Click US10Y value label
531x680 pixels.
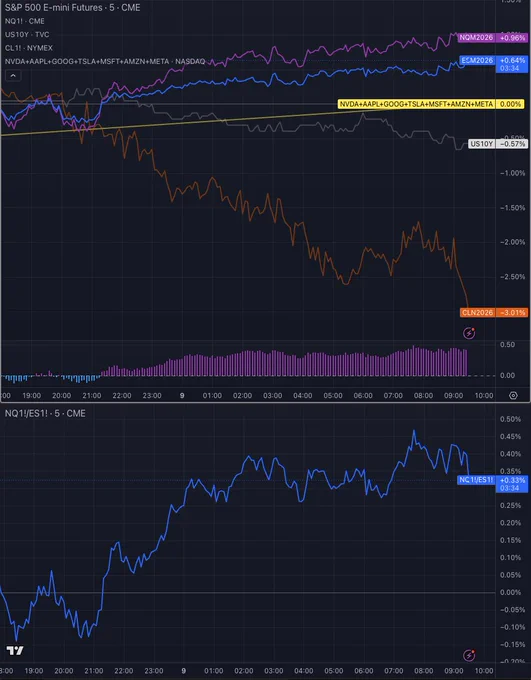[482, 144]
